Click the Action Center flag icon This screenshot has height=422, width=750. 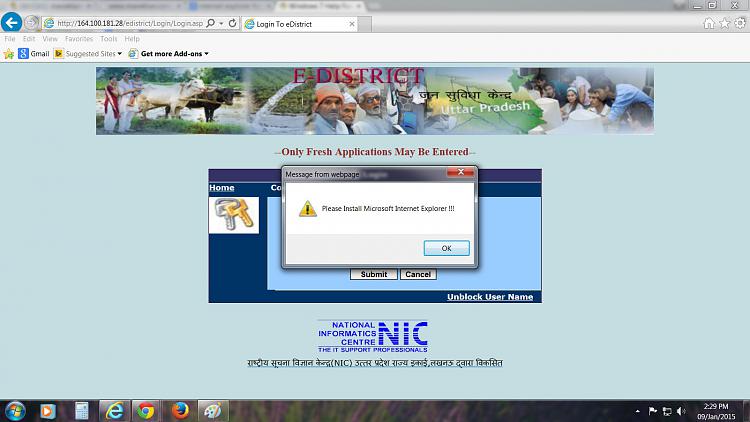point(652,411)
